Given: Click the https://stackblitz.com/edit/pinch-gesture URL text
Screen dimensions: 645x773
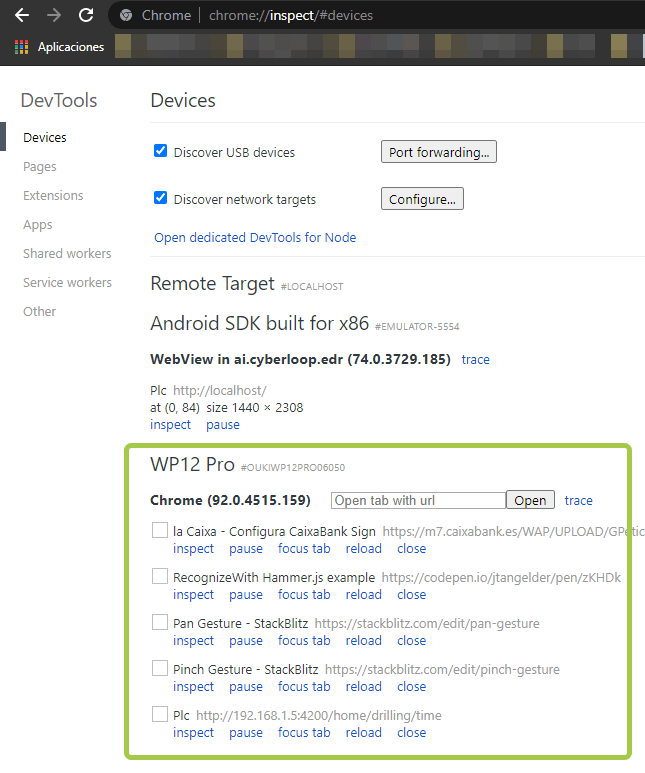Looking at the screenshot, I should click(x=442, y=669).
